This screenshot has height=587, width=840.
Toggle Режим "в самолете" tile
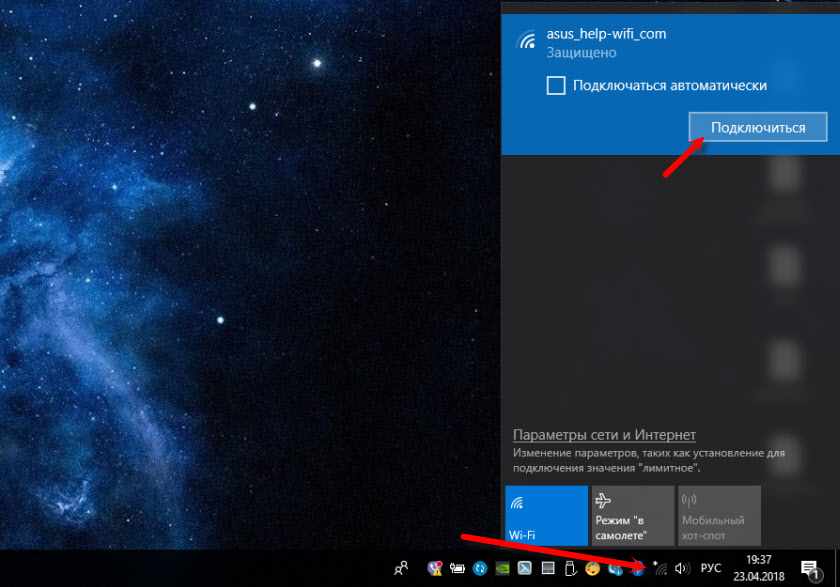pyautogui.click(x=633, y=516)
